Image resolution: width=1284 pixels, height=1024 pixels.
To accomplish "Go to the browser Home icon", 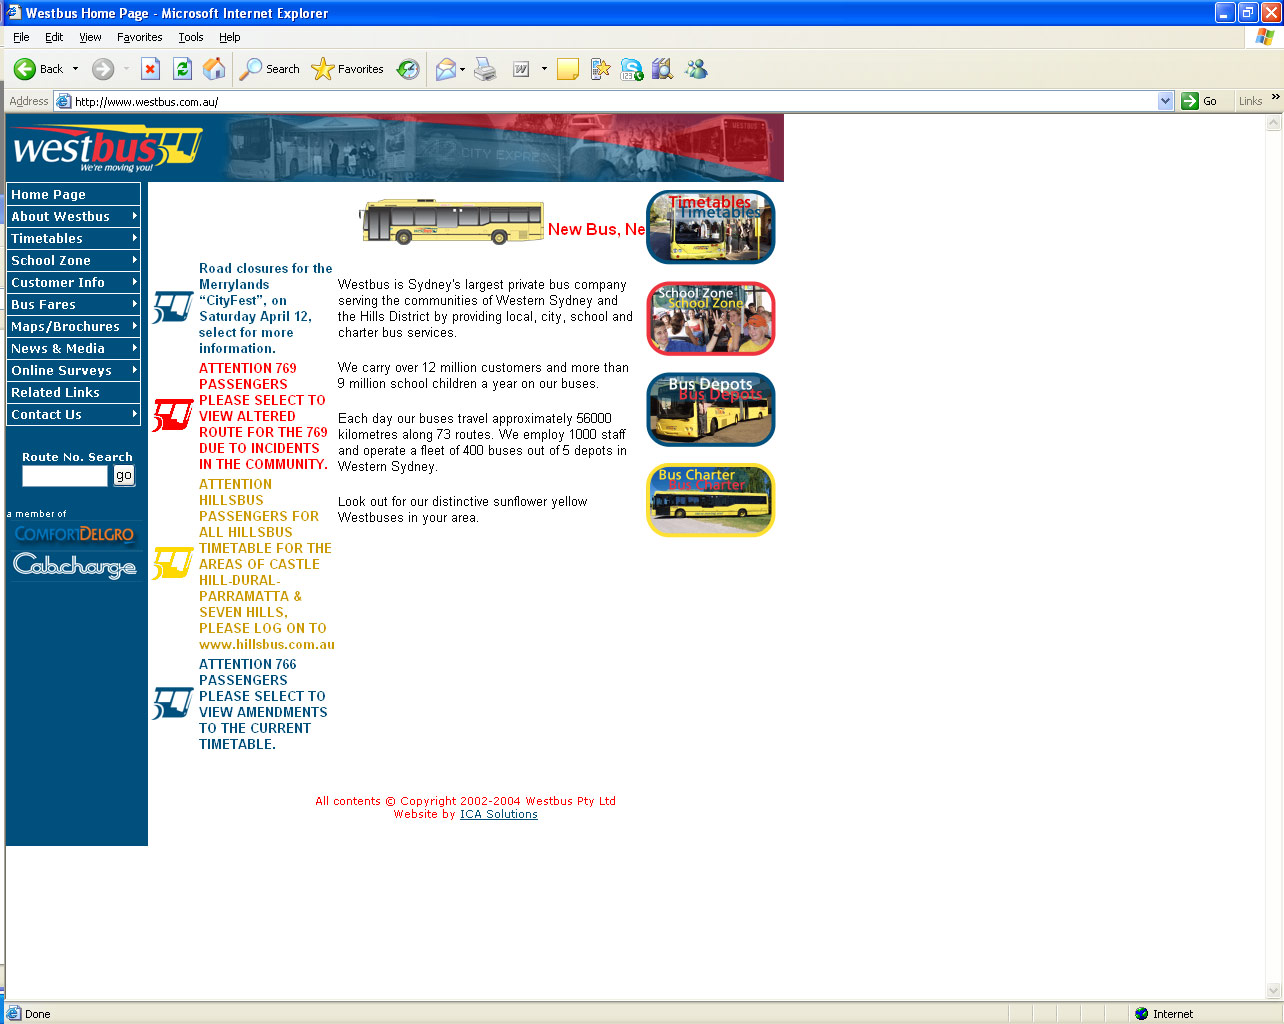I will [214, 69].
